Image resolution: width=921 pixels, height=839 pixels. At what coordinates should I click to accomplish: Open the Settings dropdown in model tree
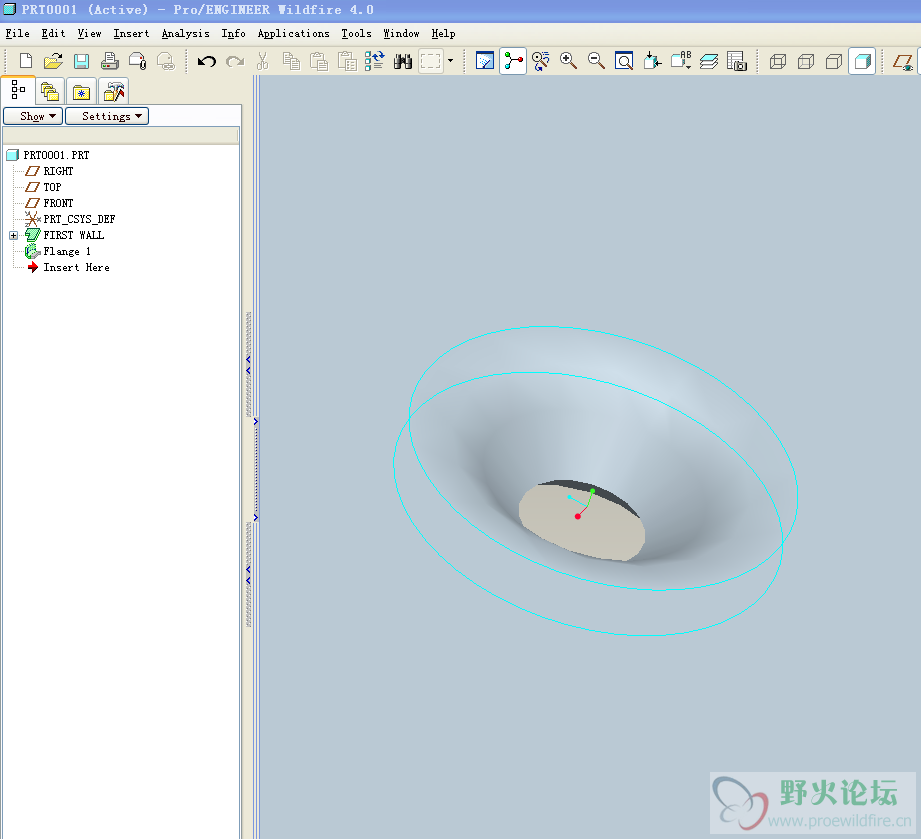107,116
